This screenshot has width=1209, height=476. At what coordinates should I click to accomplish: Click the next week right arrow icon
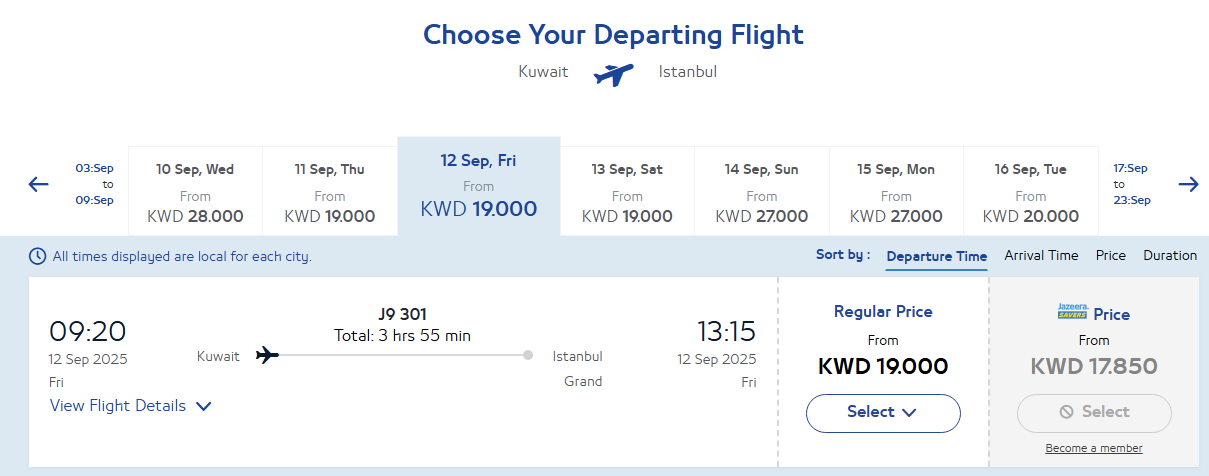point(1188,184)
